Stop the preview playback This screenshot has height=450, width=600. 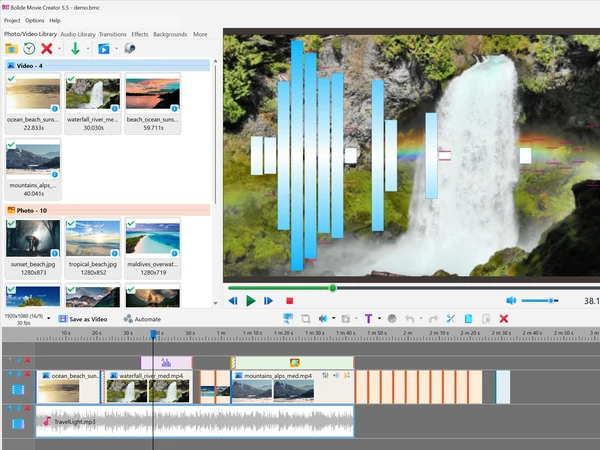pyautogui.click(x=290, y=301)
